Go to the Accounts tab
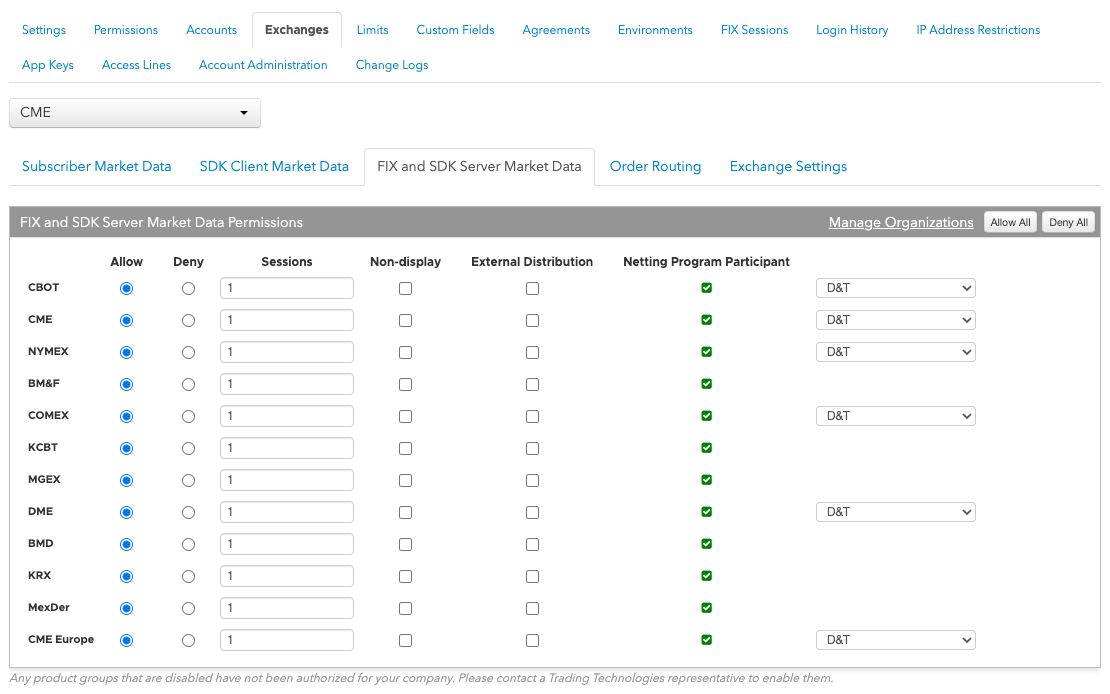The image size is (1110, 694). [x=212, y=30]
